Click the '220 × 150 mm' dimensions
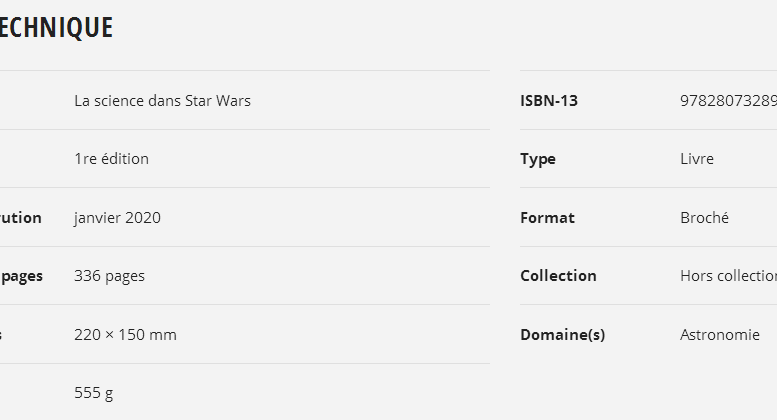 tap(125, 334)
